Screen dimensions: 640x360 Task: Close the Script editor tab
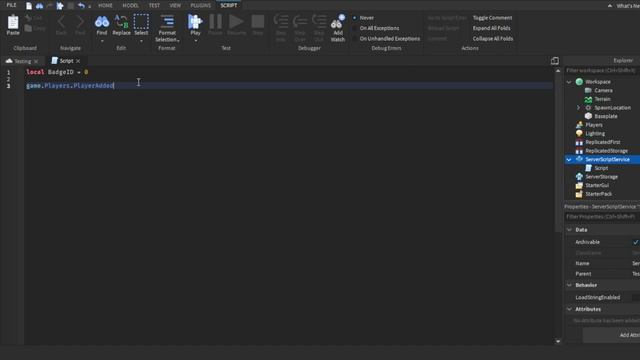78,61
